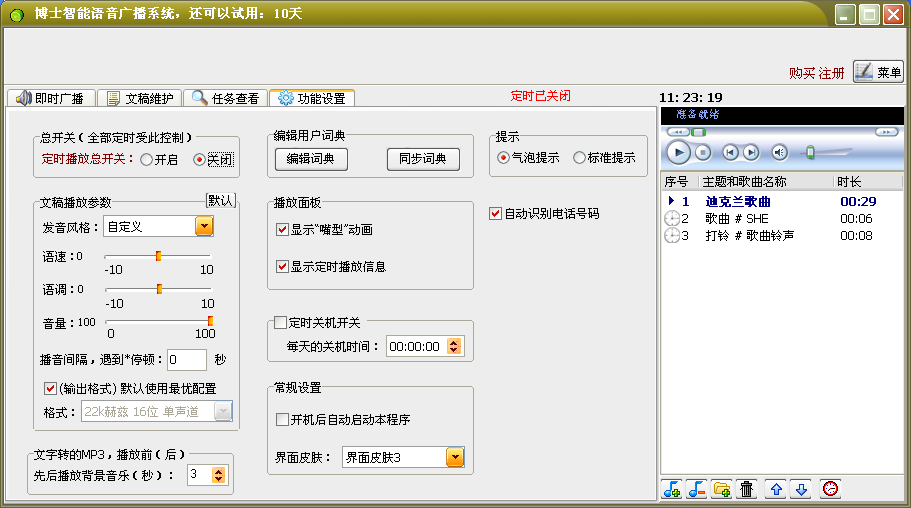Toggle 显示定时播放信息 checkbox

331,267
